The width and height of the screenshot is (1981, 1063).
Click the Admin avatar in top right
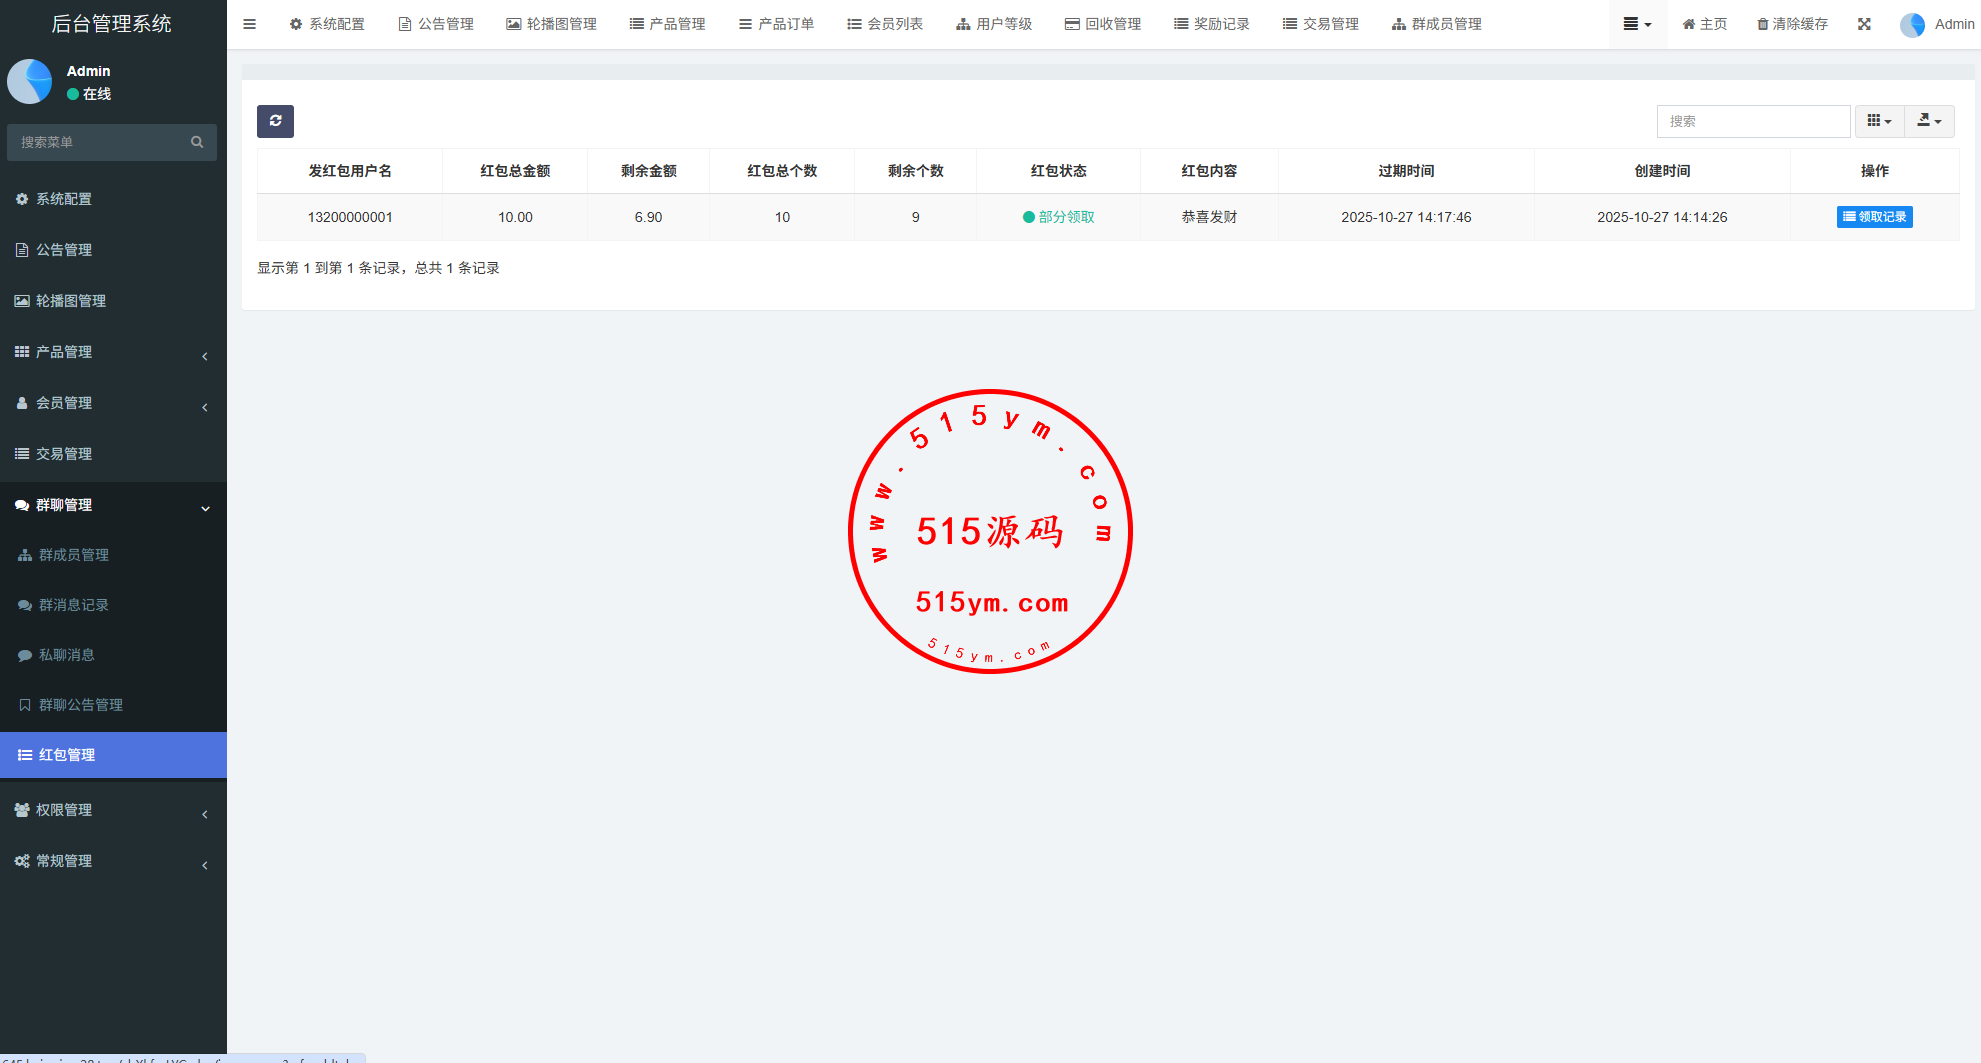tap(1912, 25)
